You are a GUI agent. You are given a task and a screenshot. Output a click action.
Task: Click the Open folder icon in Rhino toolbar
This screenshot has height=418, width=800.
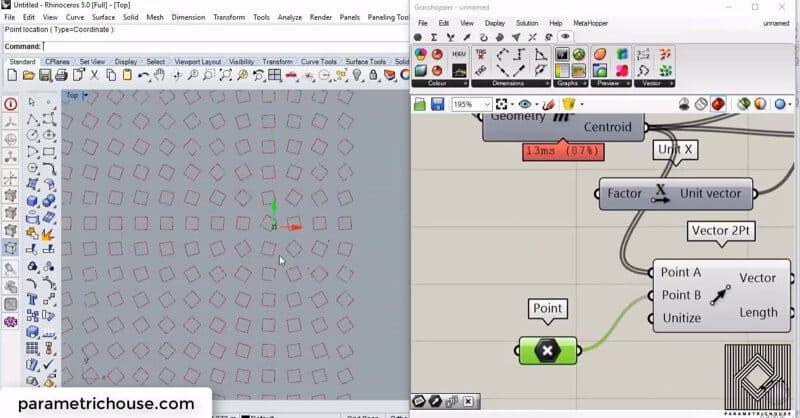(x=29, y=75)
